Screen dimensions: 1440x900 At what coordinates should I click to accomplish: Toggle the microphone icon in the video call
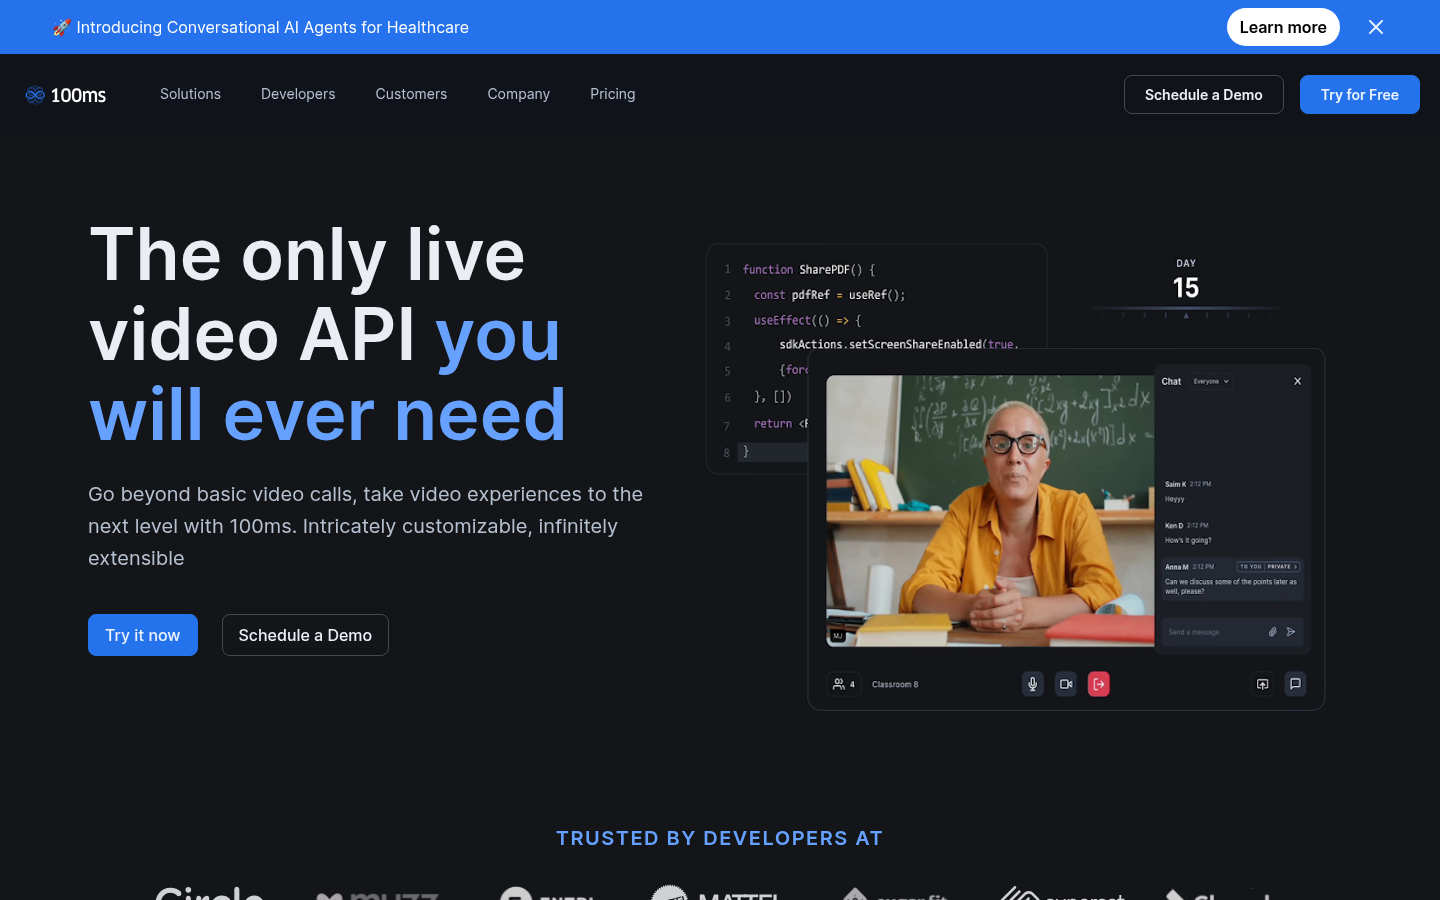[x=1033, y=684]
